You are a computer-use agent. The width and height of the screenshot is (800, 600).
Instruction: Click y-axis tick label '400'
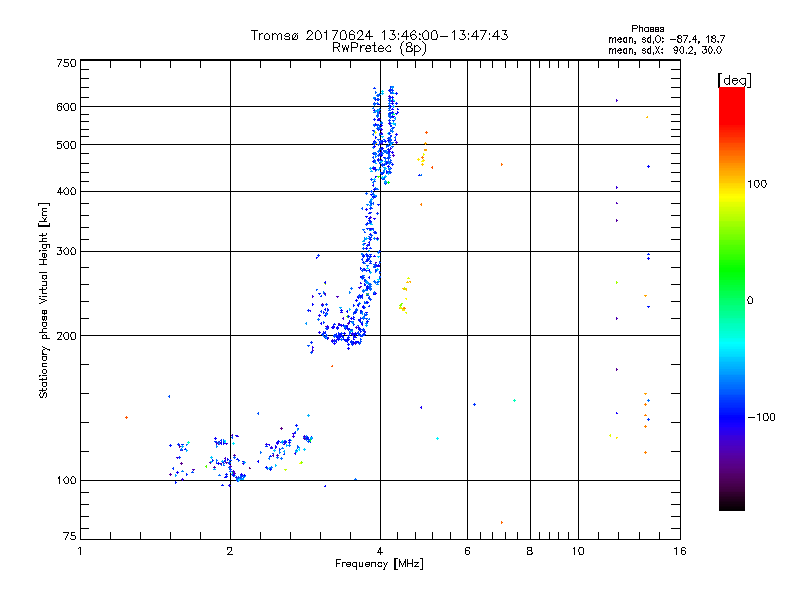click(66, 192)
